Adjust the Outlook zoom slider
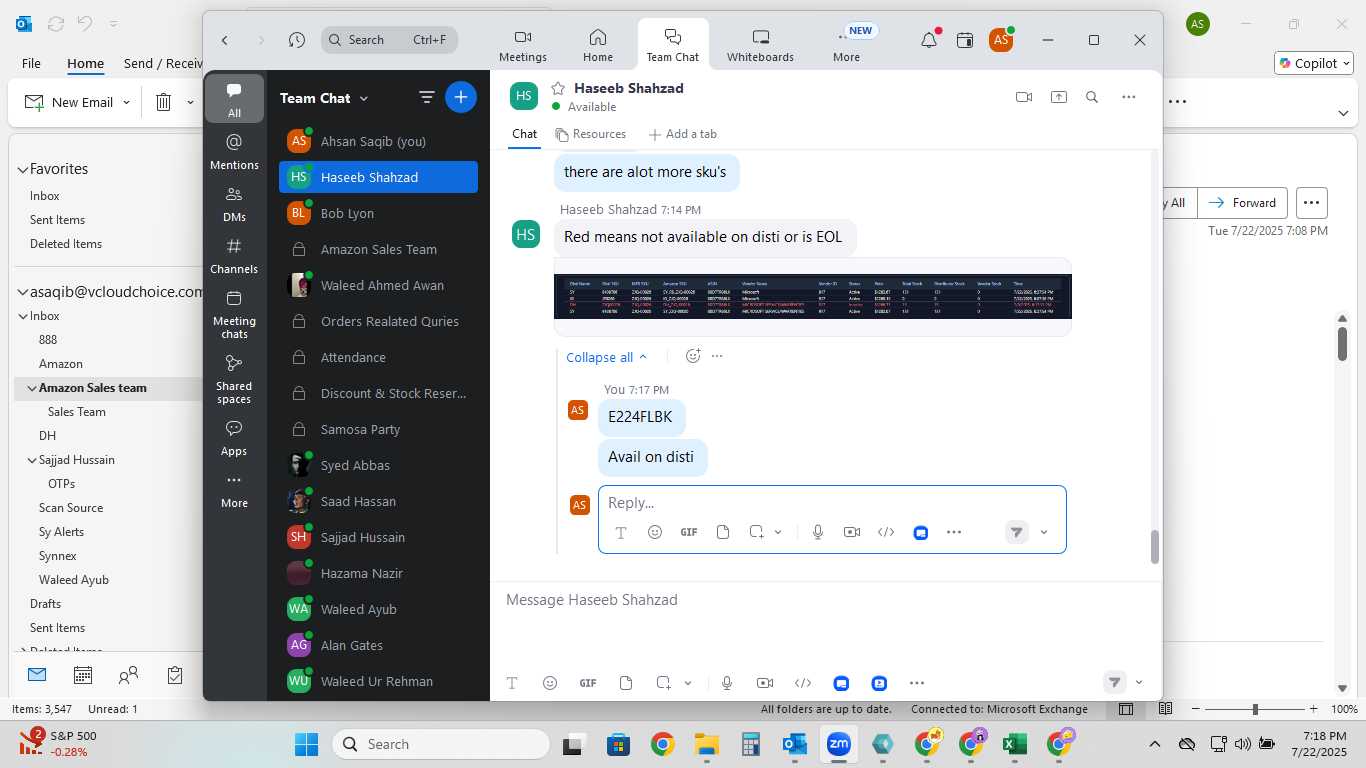The image size is (1366, 768). [1255, 709]
